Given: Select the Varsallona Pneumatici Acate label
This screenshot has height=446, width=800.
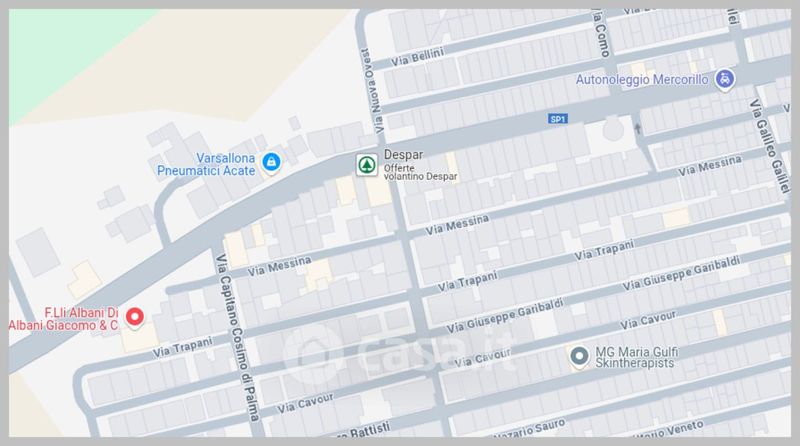Looking at the screenshot, I should pos(206,164).
